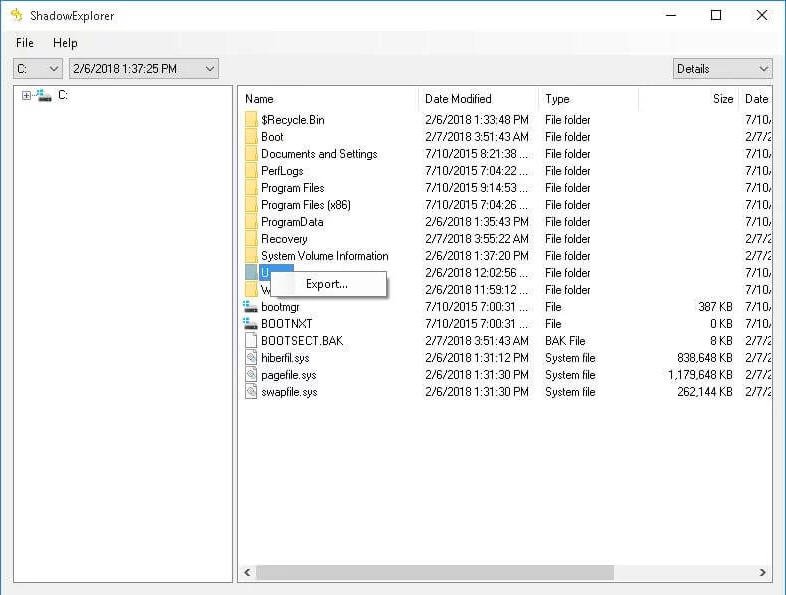
Task: Select the ProgramData folder name
Action: pyautogui.click(x=292, y=222)
